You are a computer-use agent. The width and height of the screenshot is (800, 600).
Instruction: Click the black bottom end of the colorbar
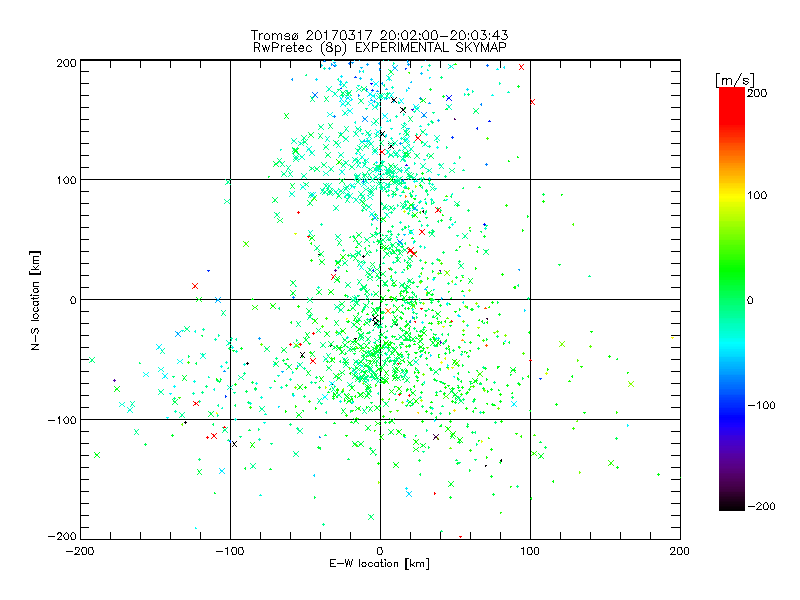pos(732,503)
